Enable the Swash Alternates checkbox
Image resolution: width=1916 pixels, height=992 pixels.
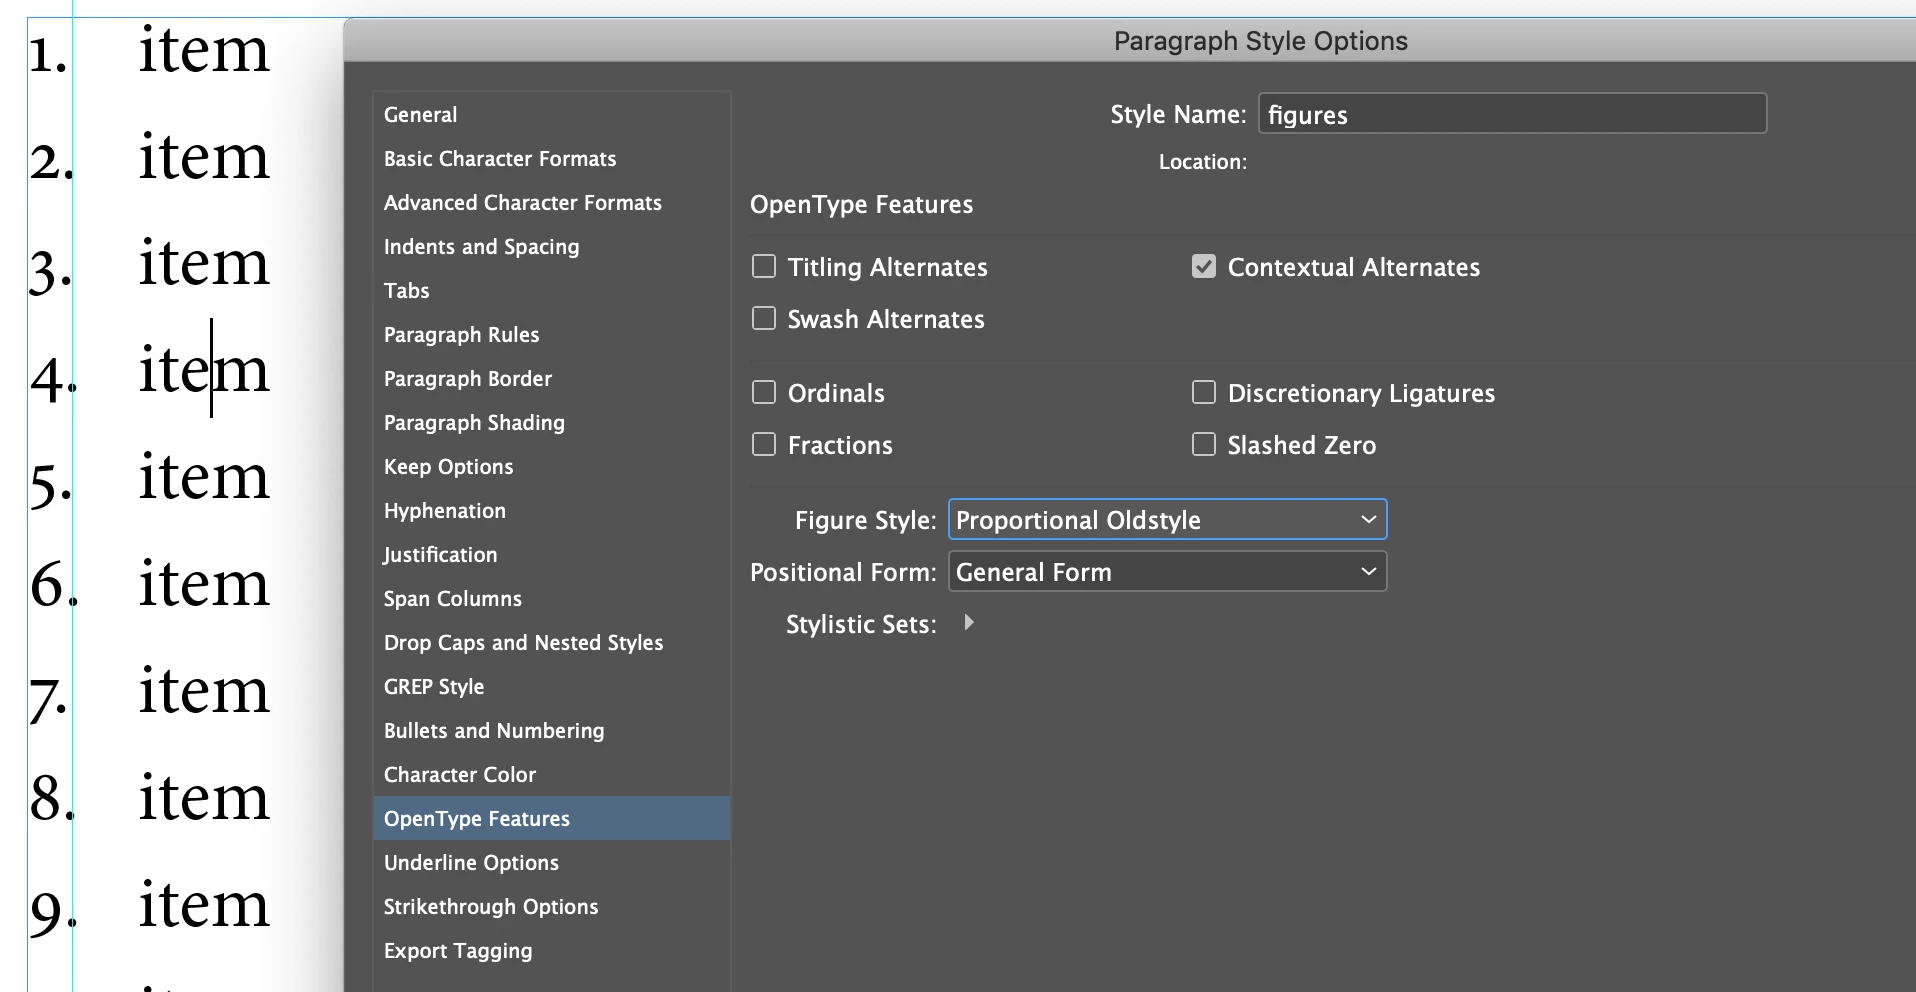point(764,319)
